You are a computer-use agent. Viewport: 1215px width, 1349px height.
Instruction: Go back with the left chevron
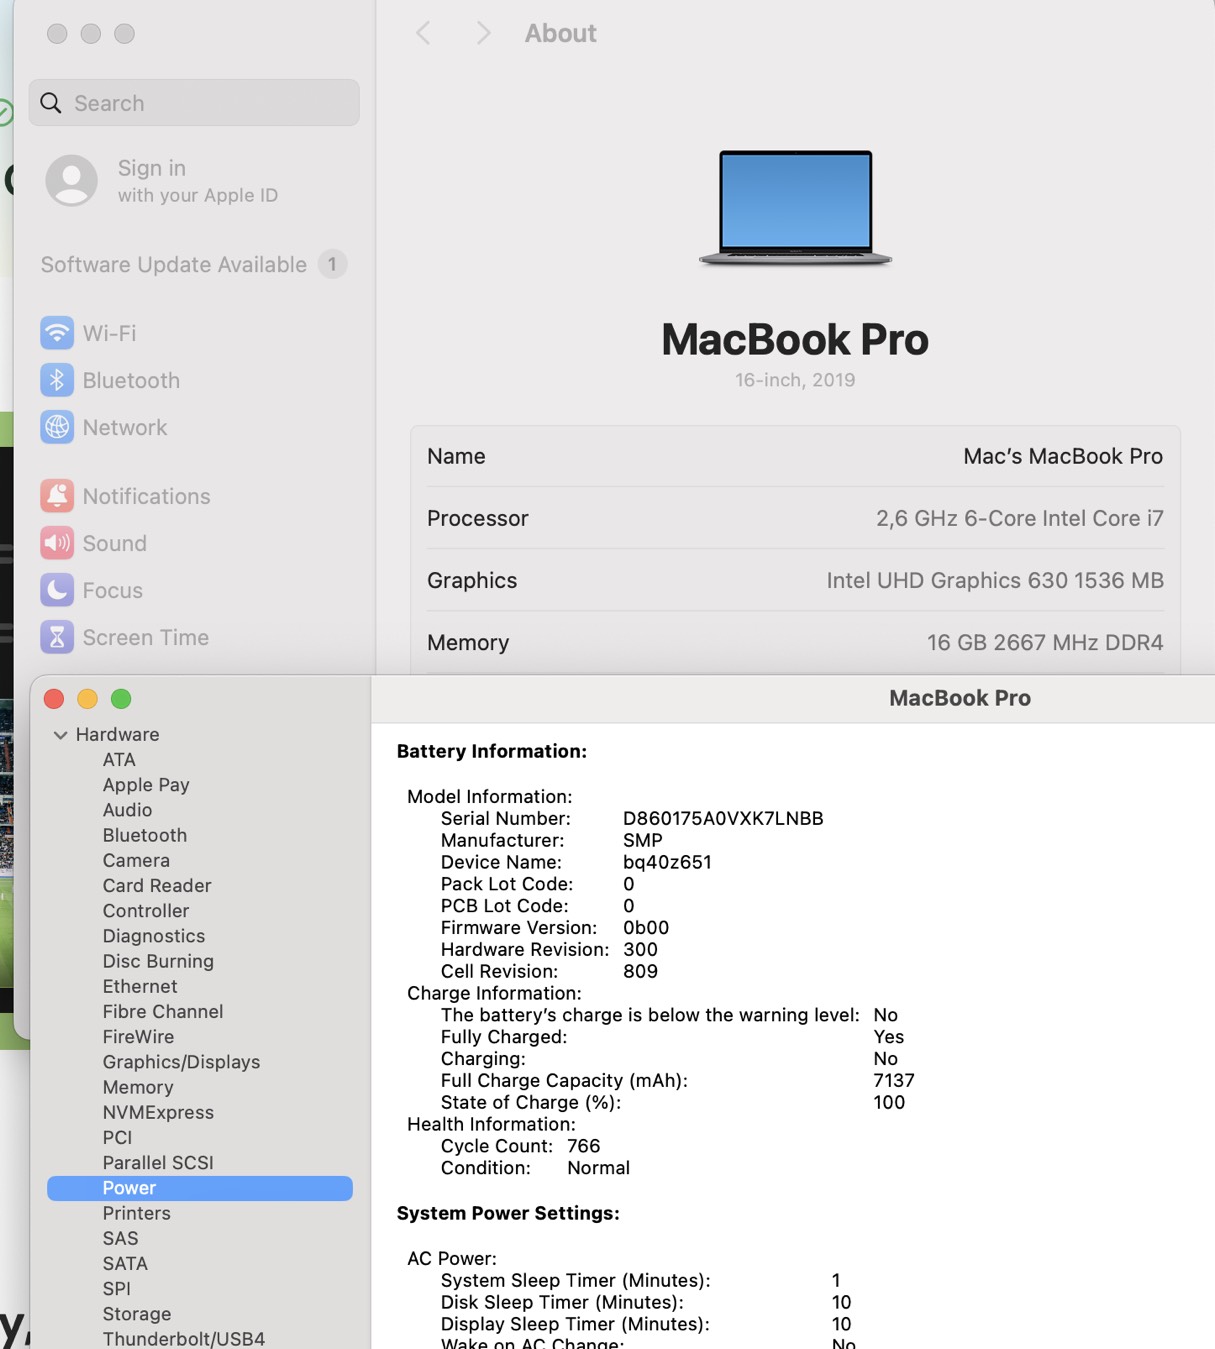click(423, 33)
